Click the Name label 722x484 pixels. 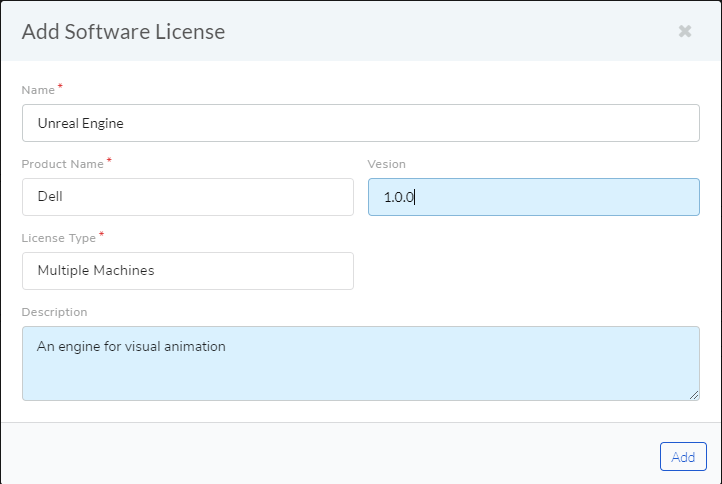click(38, 90)
